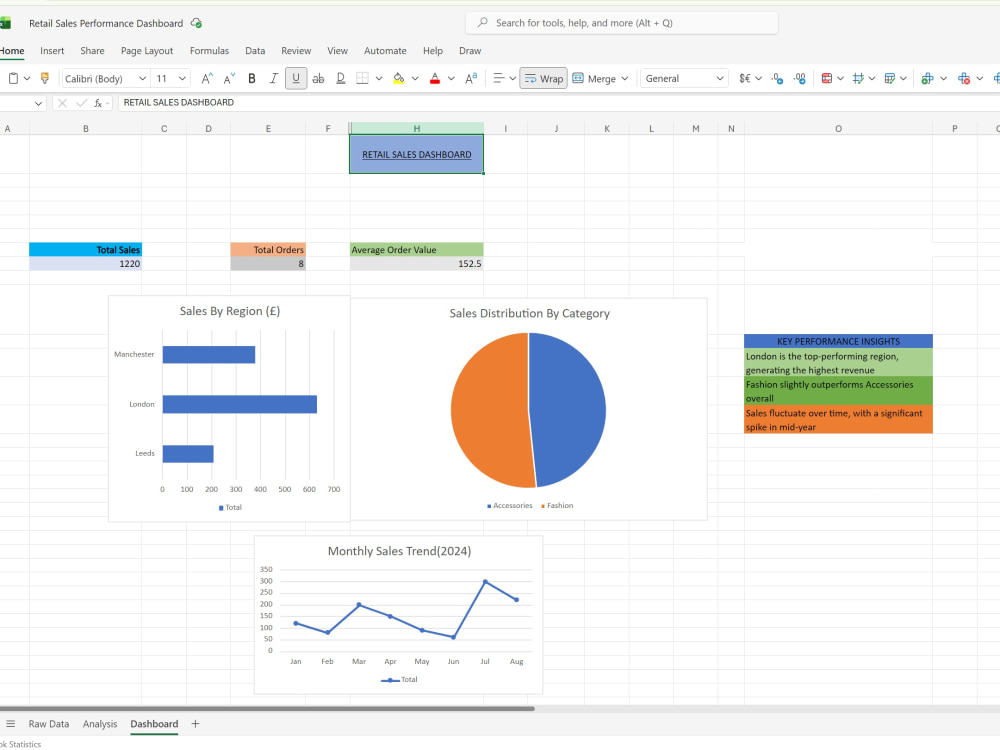The image size is (1000, 750).
Task: Increase font size with the A-up icon
Action: [207, 78]
